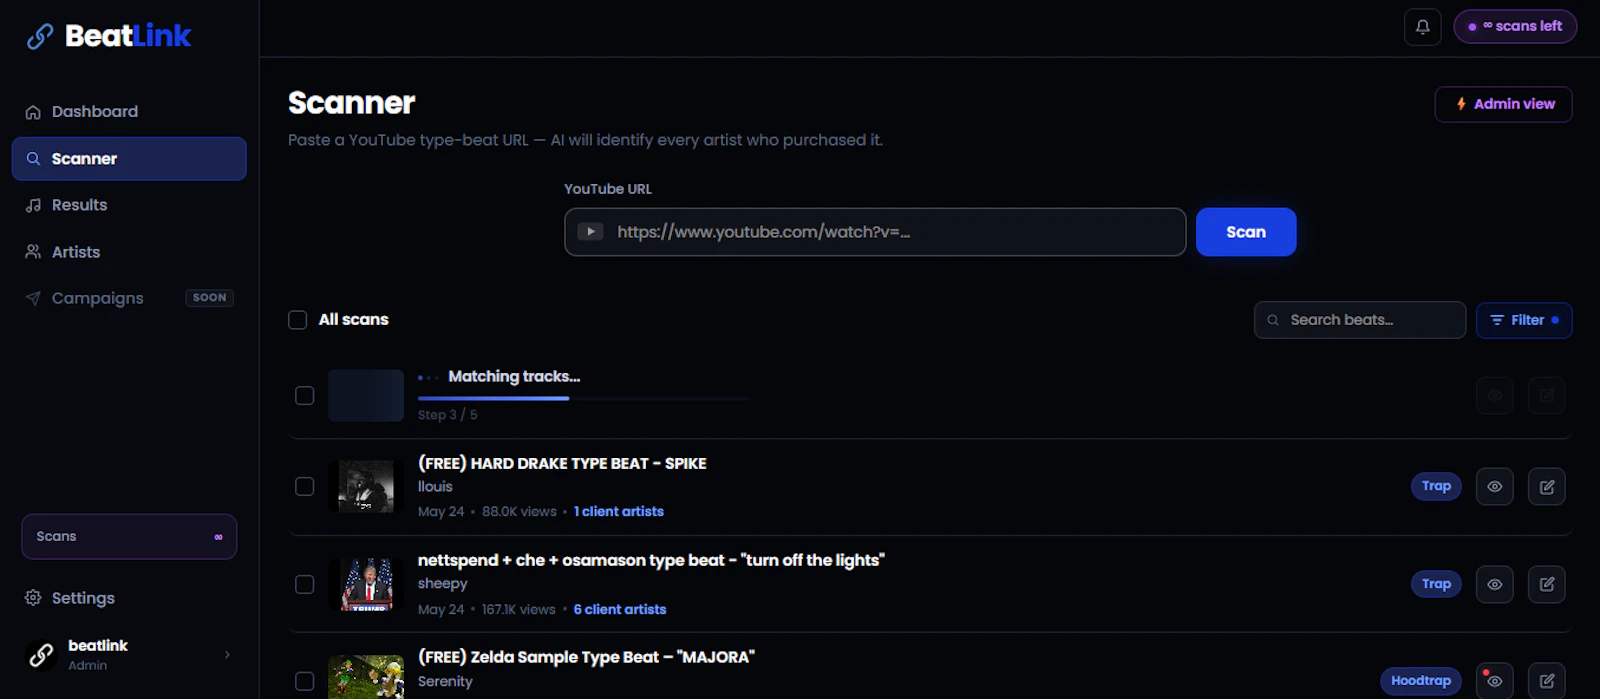Click the llouis channel name

click(x=435, y=487)
